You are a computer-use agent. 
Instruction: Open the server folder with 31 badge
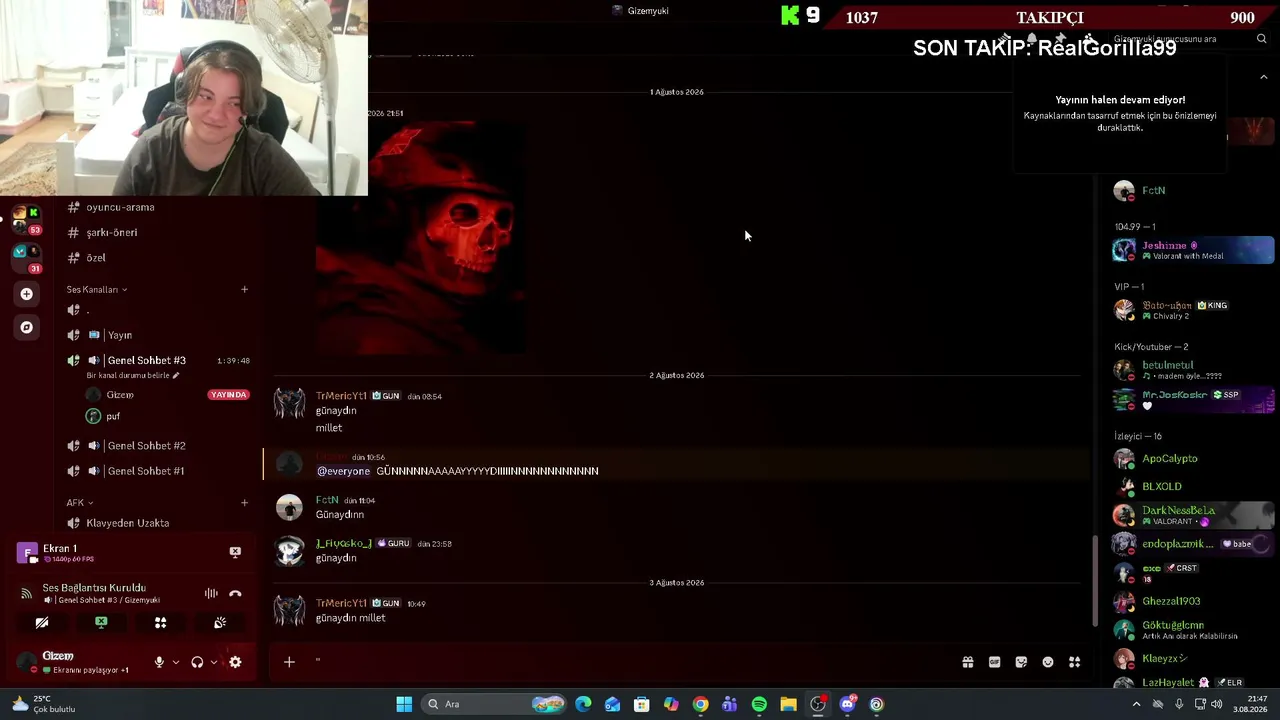click(26, 258)
